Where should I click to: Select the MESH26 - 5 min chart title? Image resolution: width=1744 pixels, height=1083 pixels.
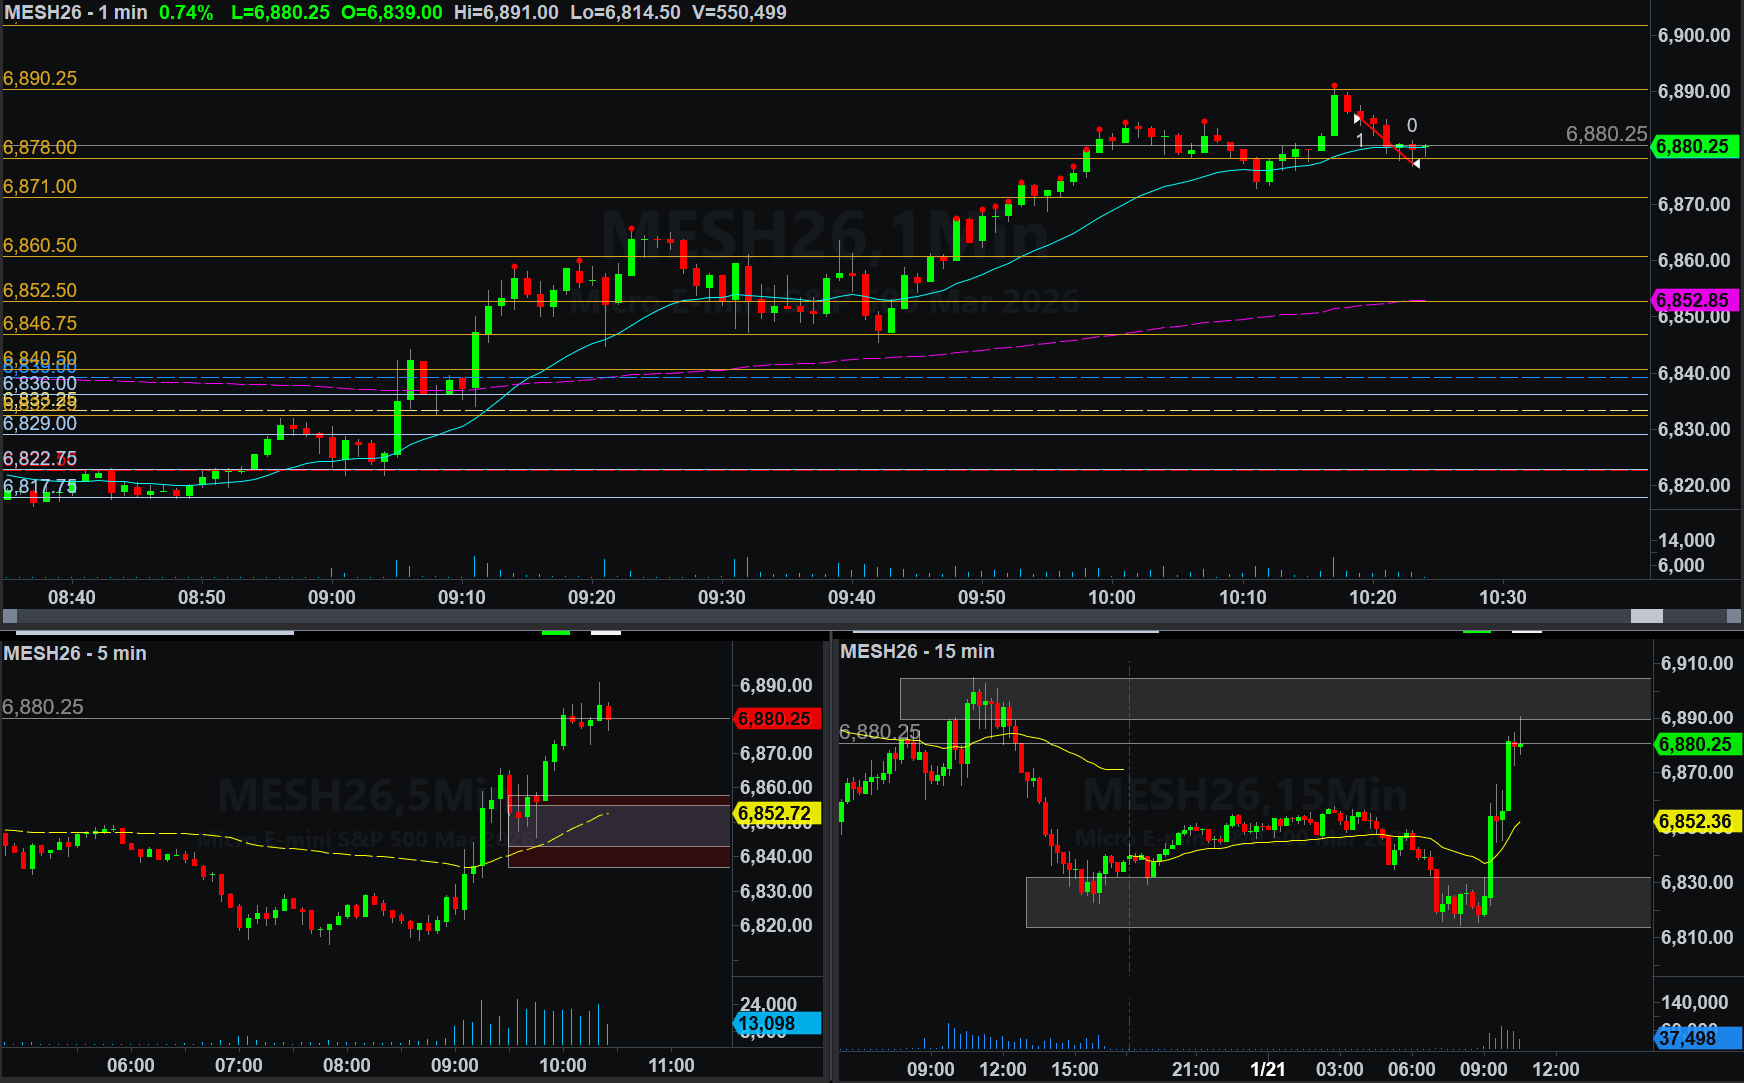click(75, 653)
